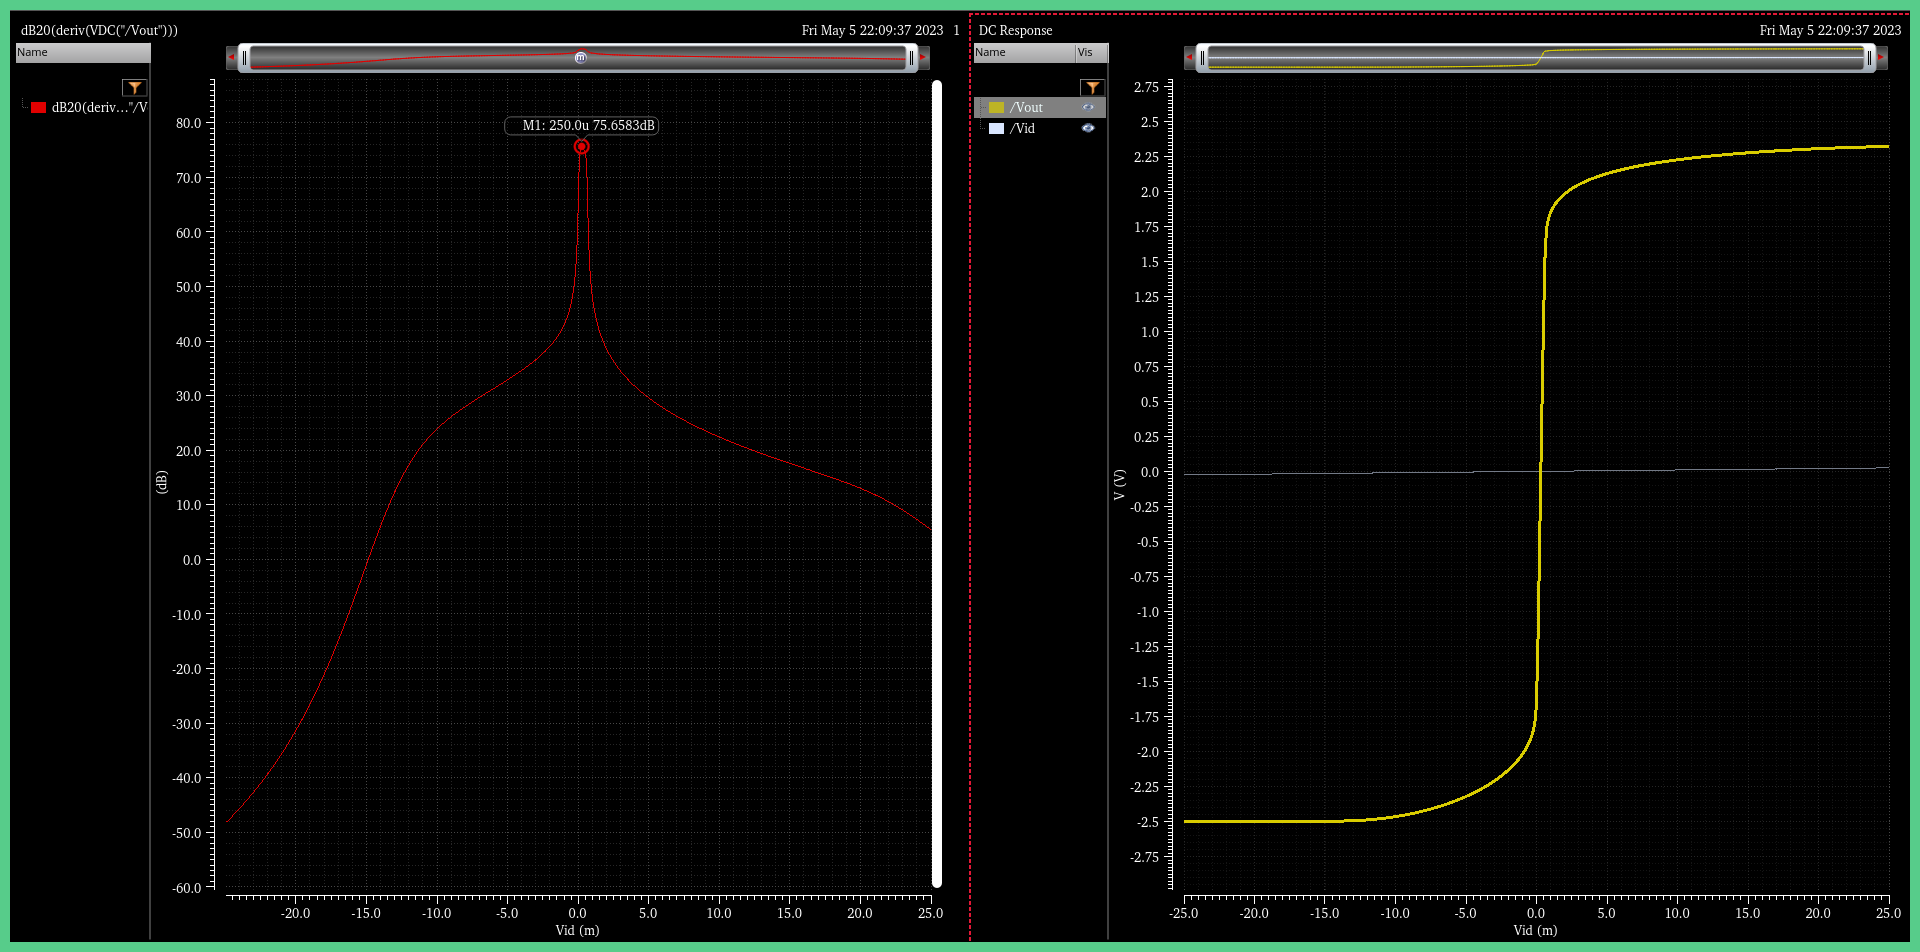Click the right red arrow of dB20 zoom bar
This screenshot has width=1920, height=952.
(x=924, y=58)
